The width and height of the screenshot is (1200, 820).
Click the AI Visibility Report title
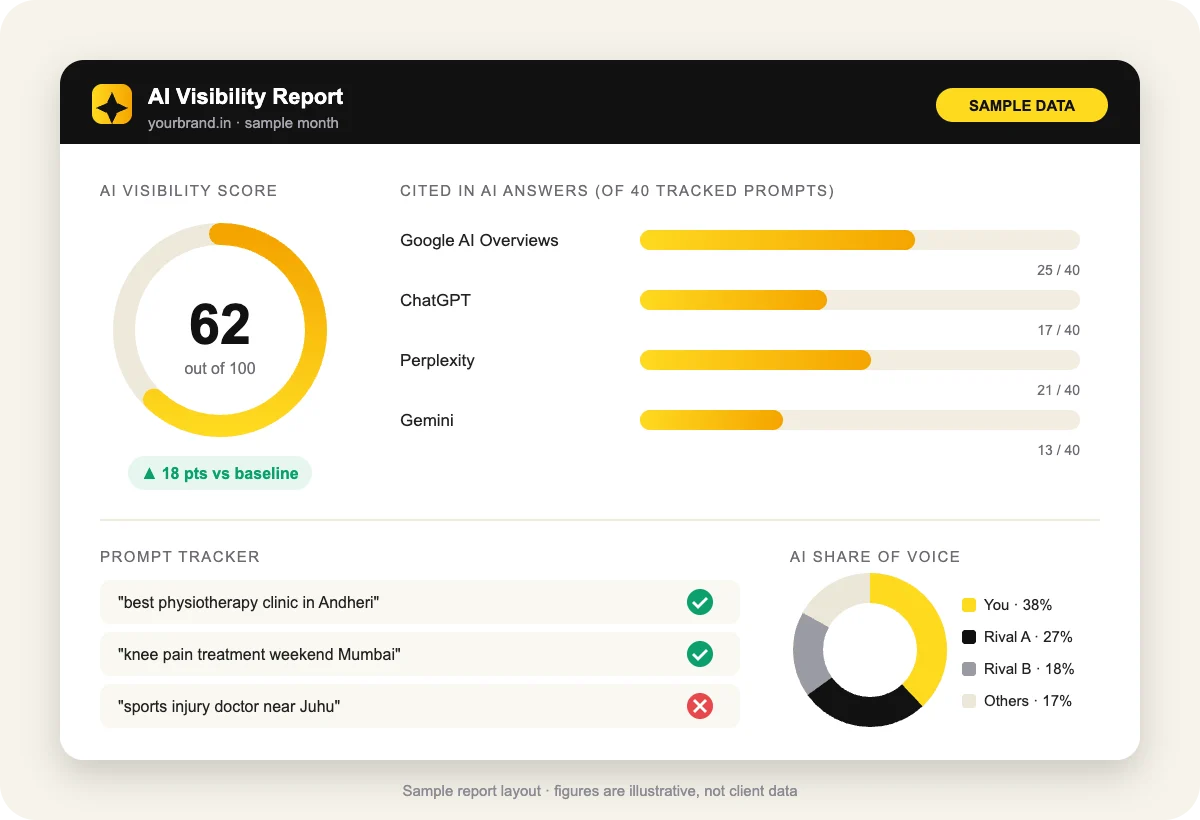pyautogui.click(x=245, y=96)
